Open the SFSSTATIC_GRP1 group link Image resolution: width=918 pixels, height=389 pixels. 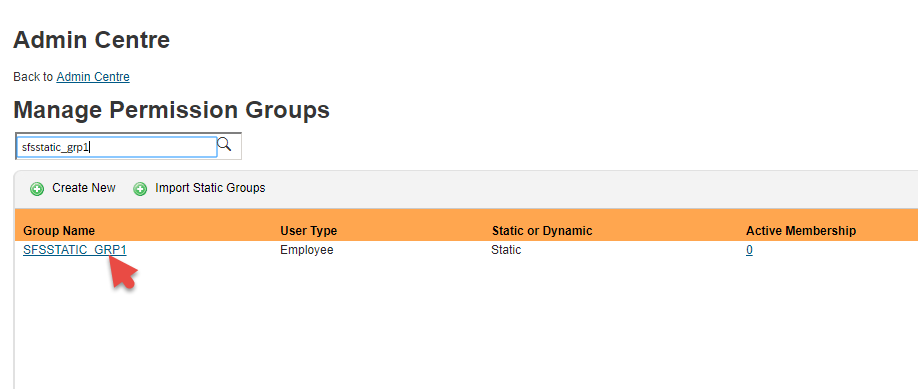pos(75,250)
